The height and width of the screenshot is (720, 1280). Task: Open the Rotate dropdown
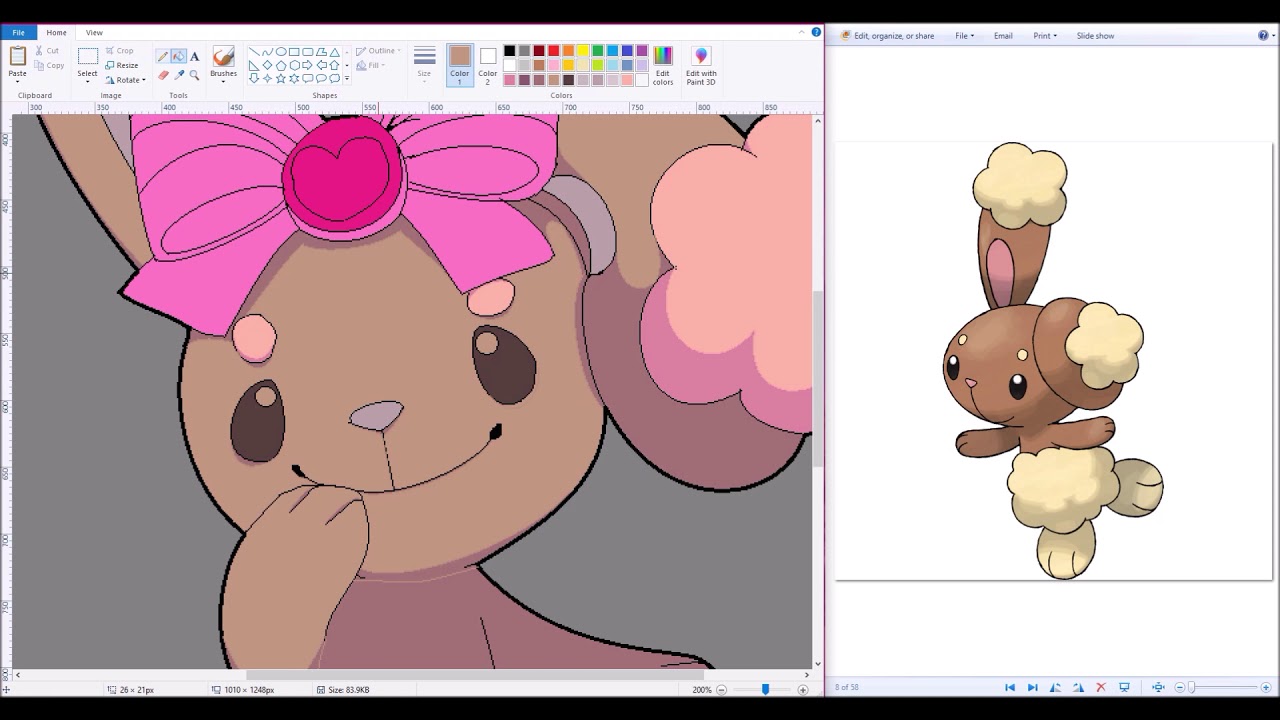tap(127, 80)
